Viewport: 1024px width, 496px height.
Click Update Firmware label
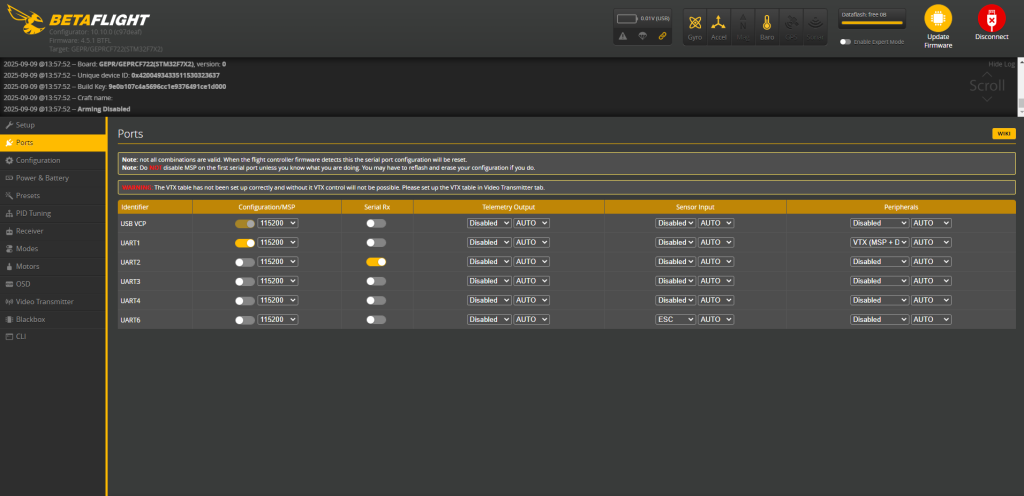coord(938,41)
